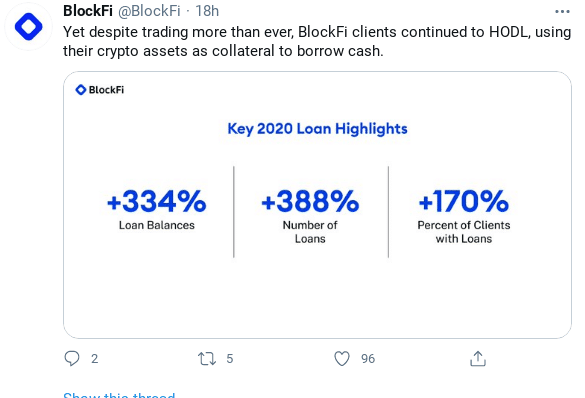Click the +170% Percent of Clients figure
Screen dimensions: 585x398
click(x=464, y=216)
